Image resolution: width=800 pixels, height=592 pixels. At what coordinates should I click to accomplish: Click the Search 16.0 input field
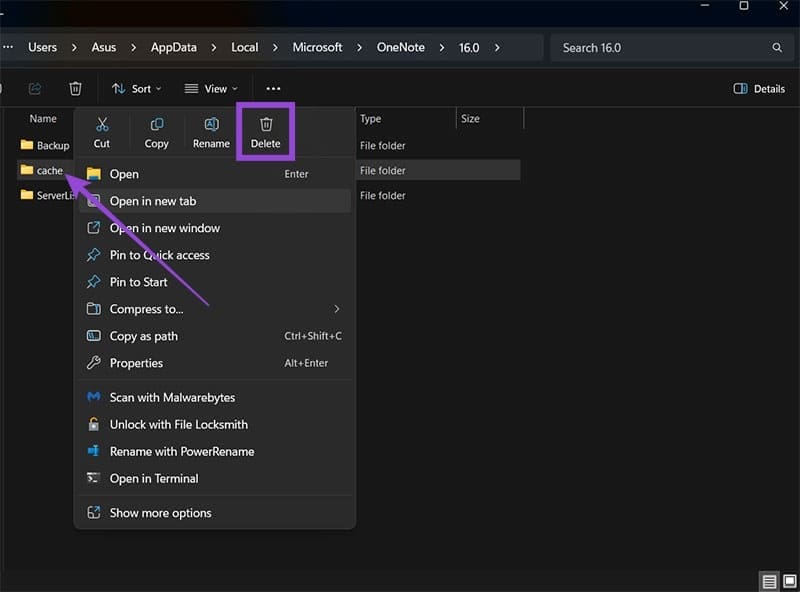660,46
